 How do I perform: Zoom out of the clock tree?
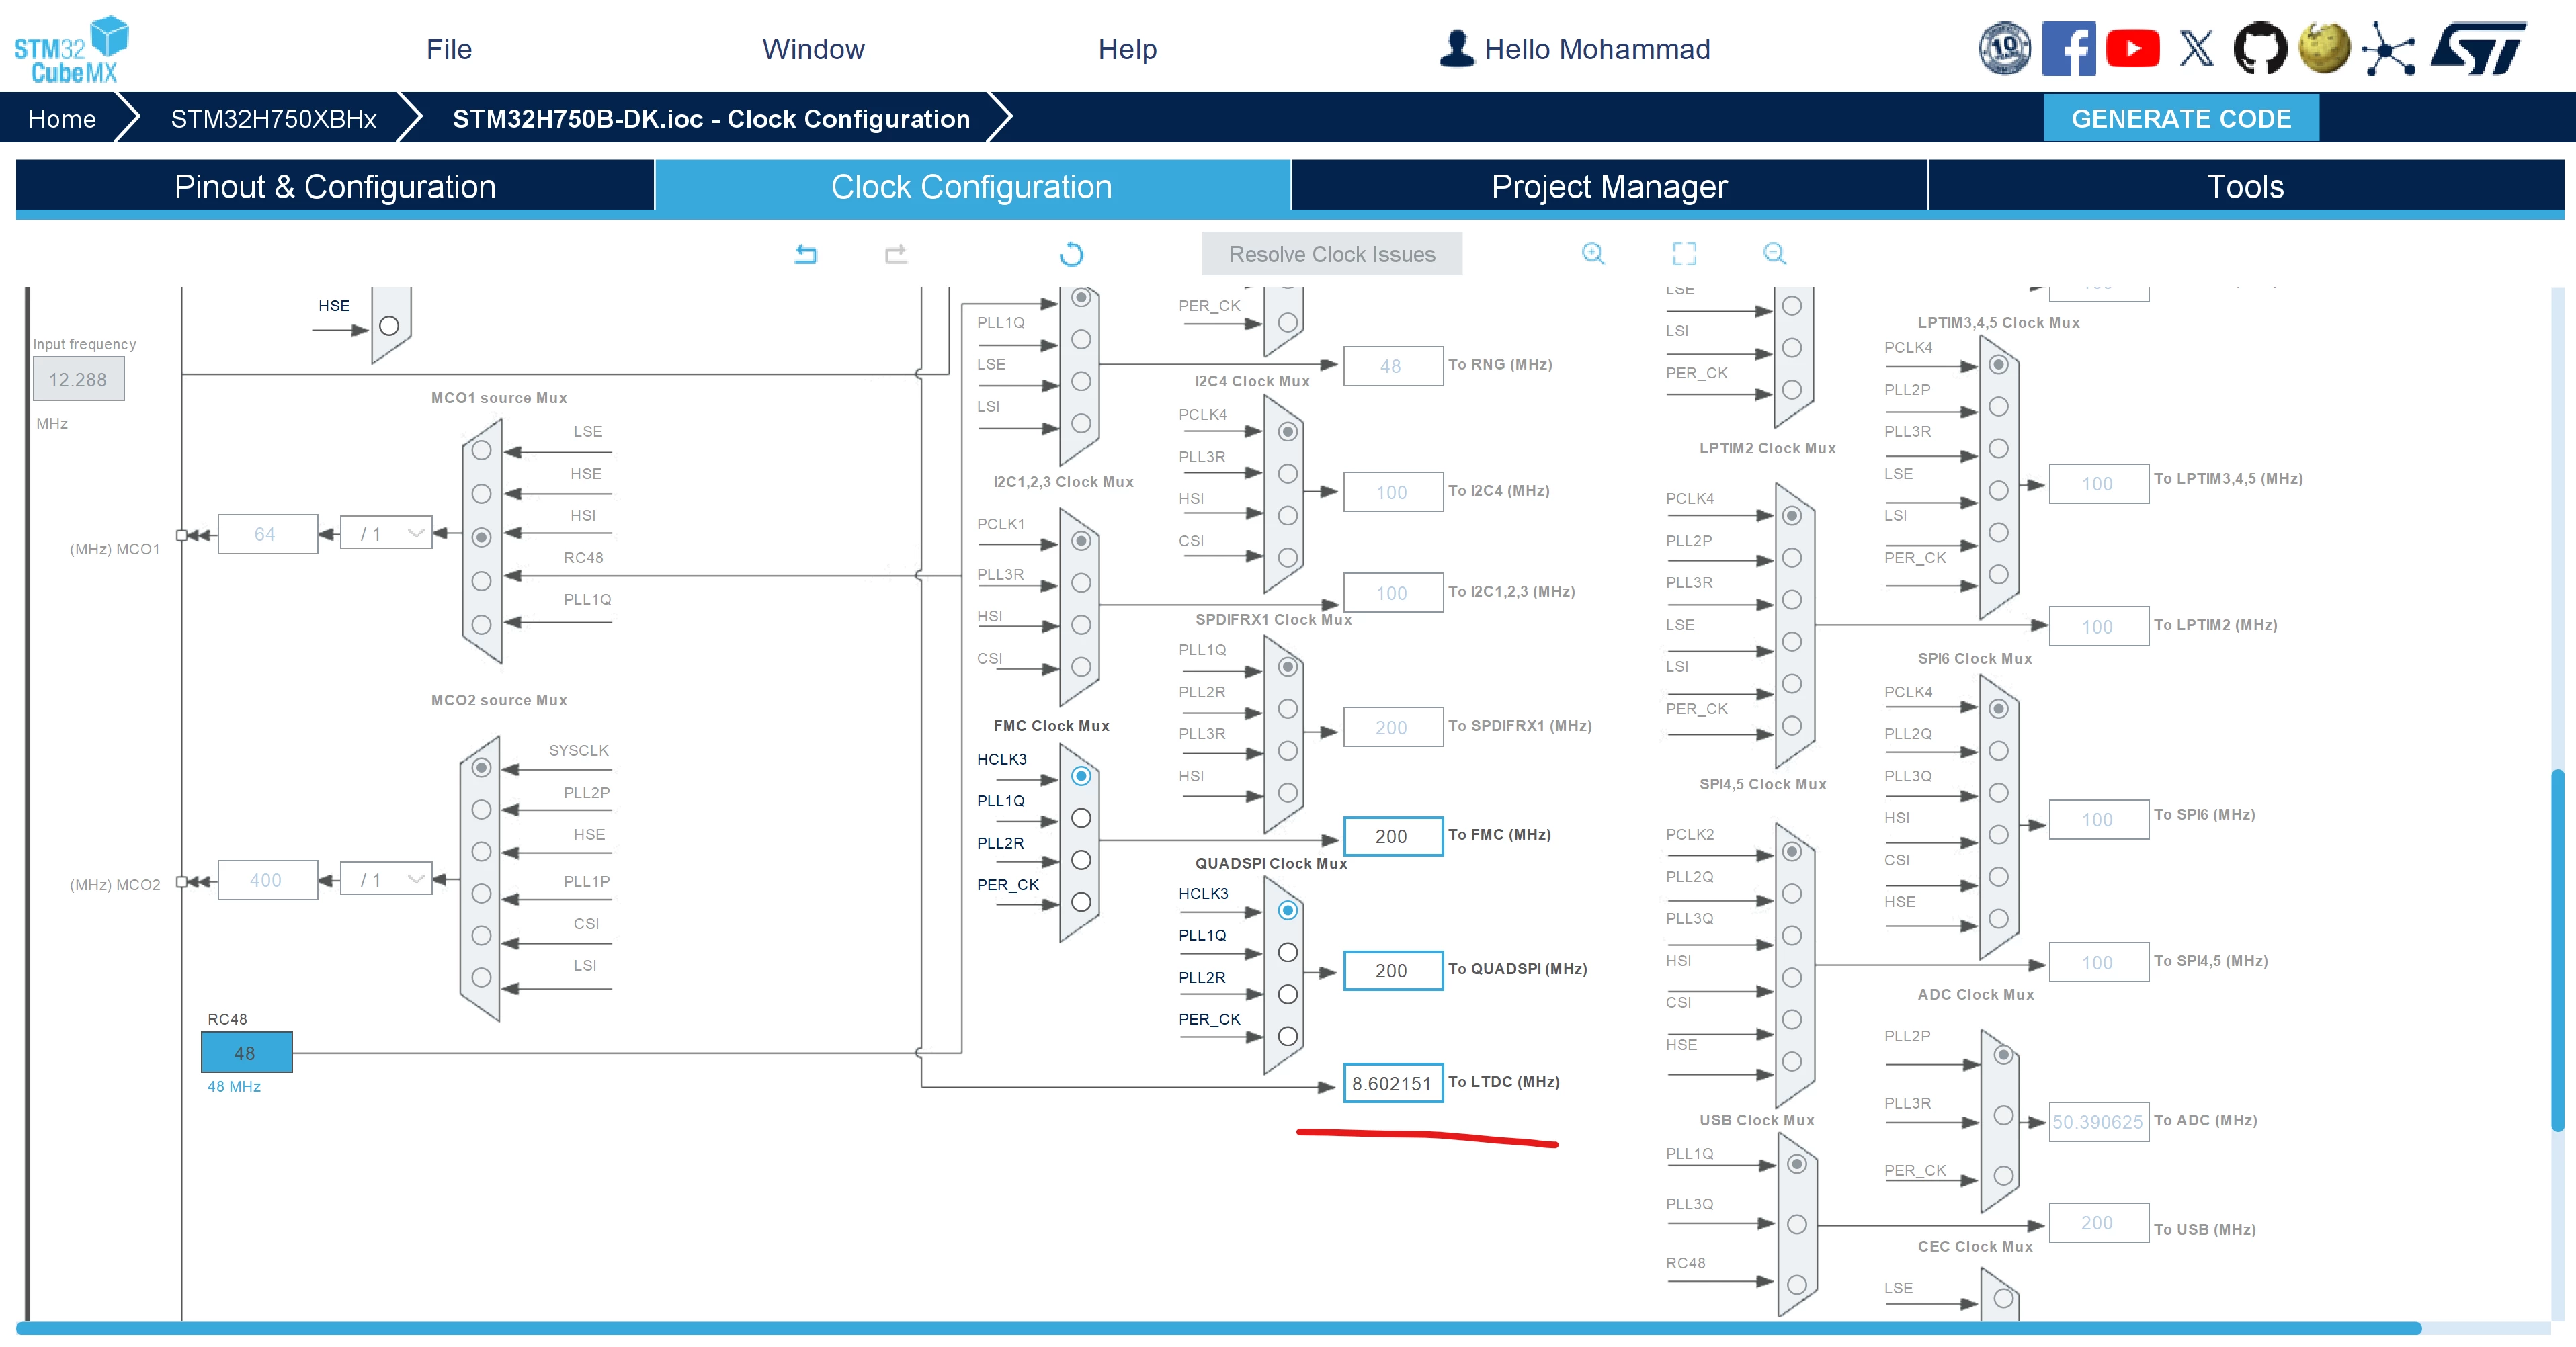point(1774,253)
